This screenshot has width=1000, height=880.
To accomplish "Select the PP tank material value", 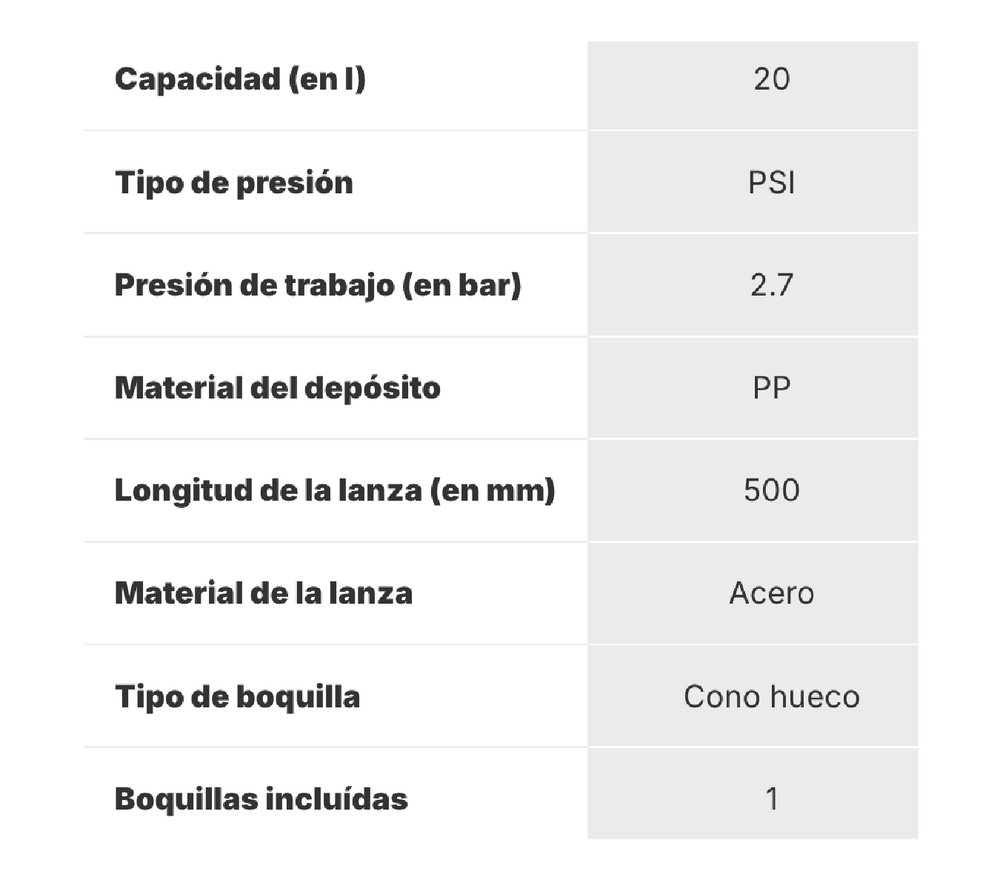I will click(x=771, y=388).
